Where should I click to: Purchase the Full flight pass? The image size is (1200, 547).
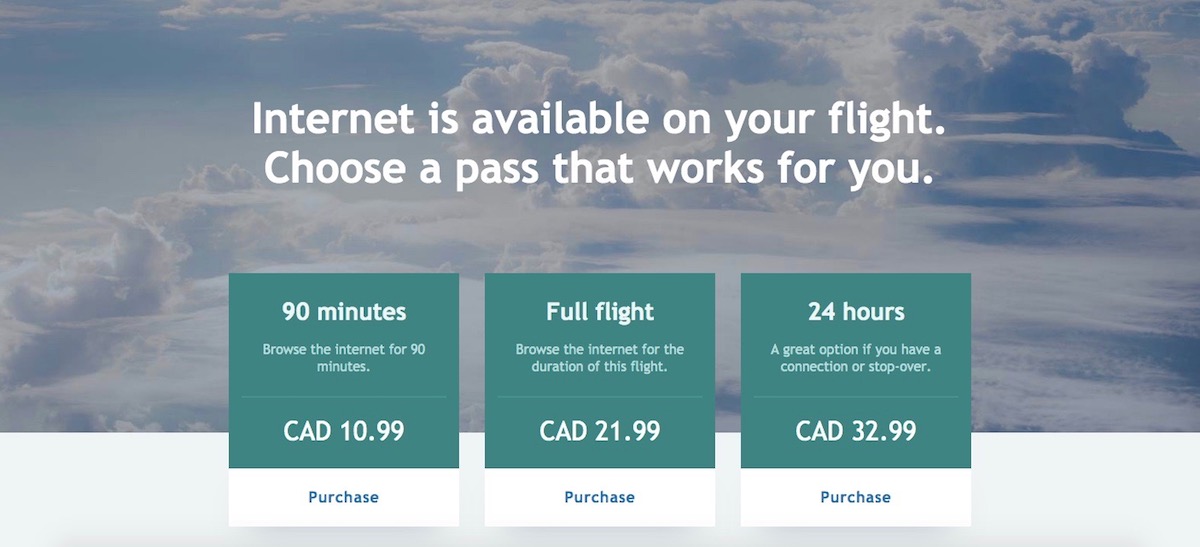coord(599,497)
